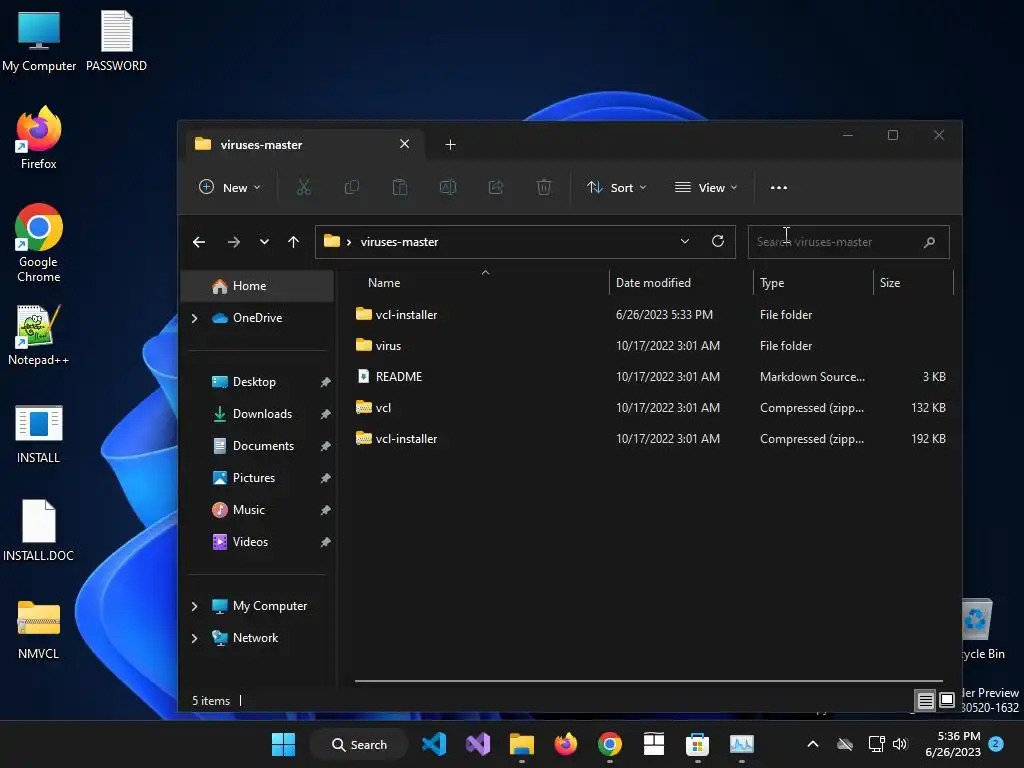Select the vcl compressed zip file
The height and width of the screenshot is (768, 1024).
click(651, 408)
